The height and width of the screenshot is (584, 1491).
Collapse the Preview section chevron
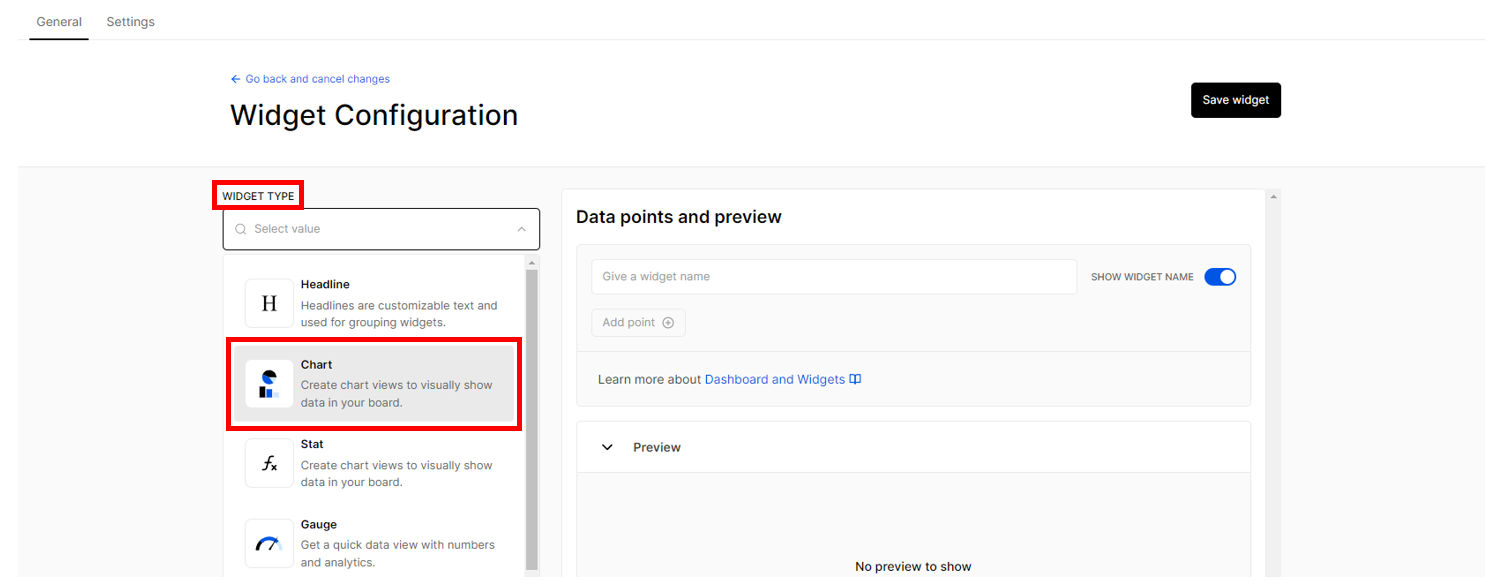607,447
